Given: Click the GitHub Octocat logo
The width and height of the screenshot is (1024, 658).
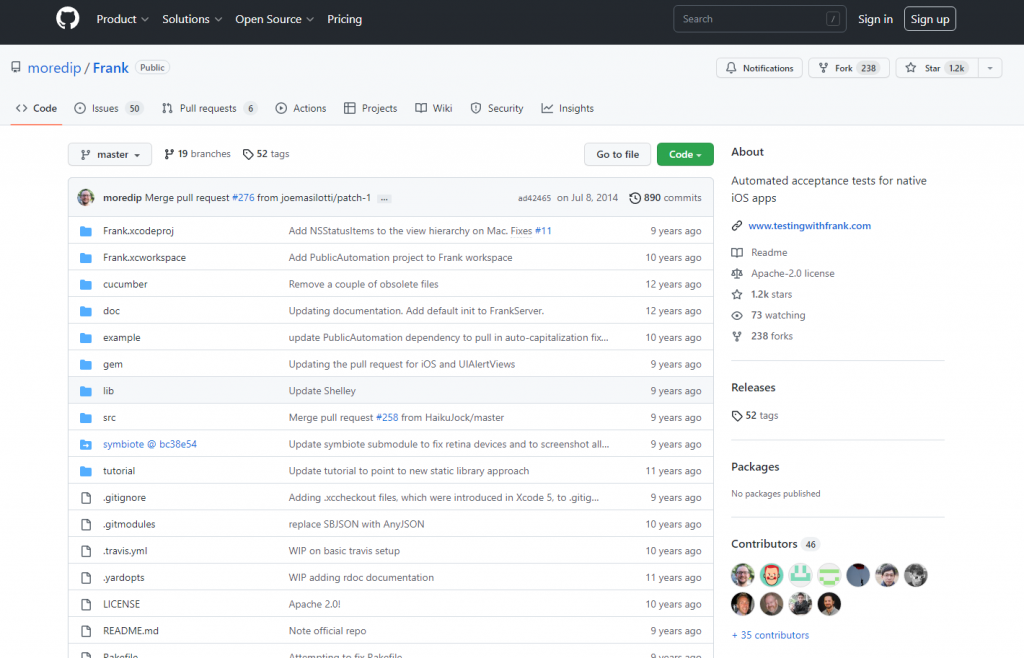Looking at the screenshot, I should (x=68, y=19).
